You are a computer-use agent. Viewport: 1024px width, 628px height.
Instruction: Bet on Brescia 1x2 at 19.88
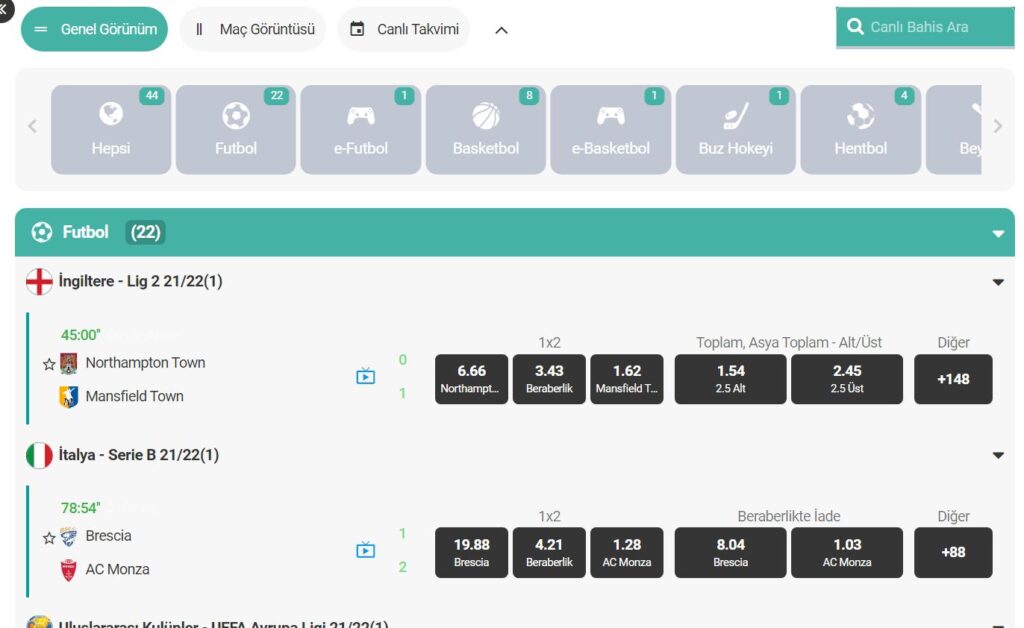472,552
